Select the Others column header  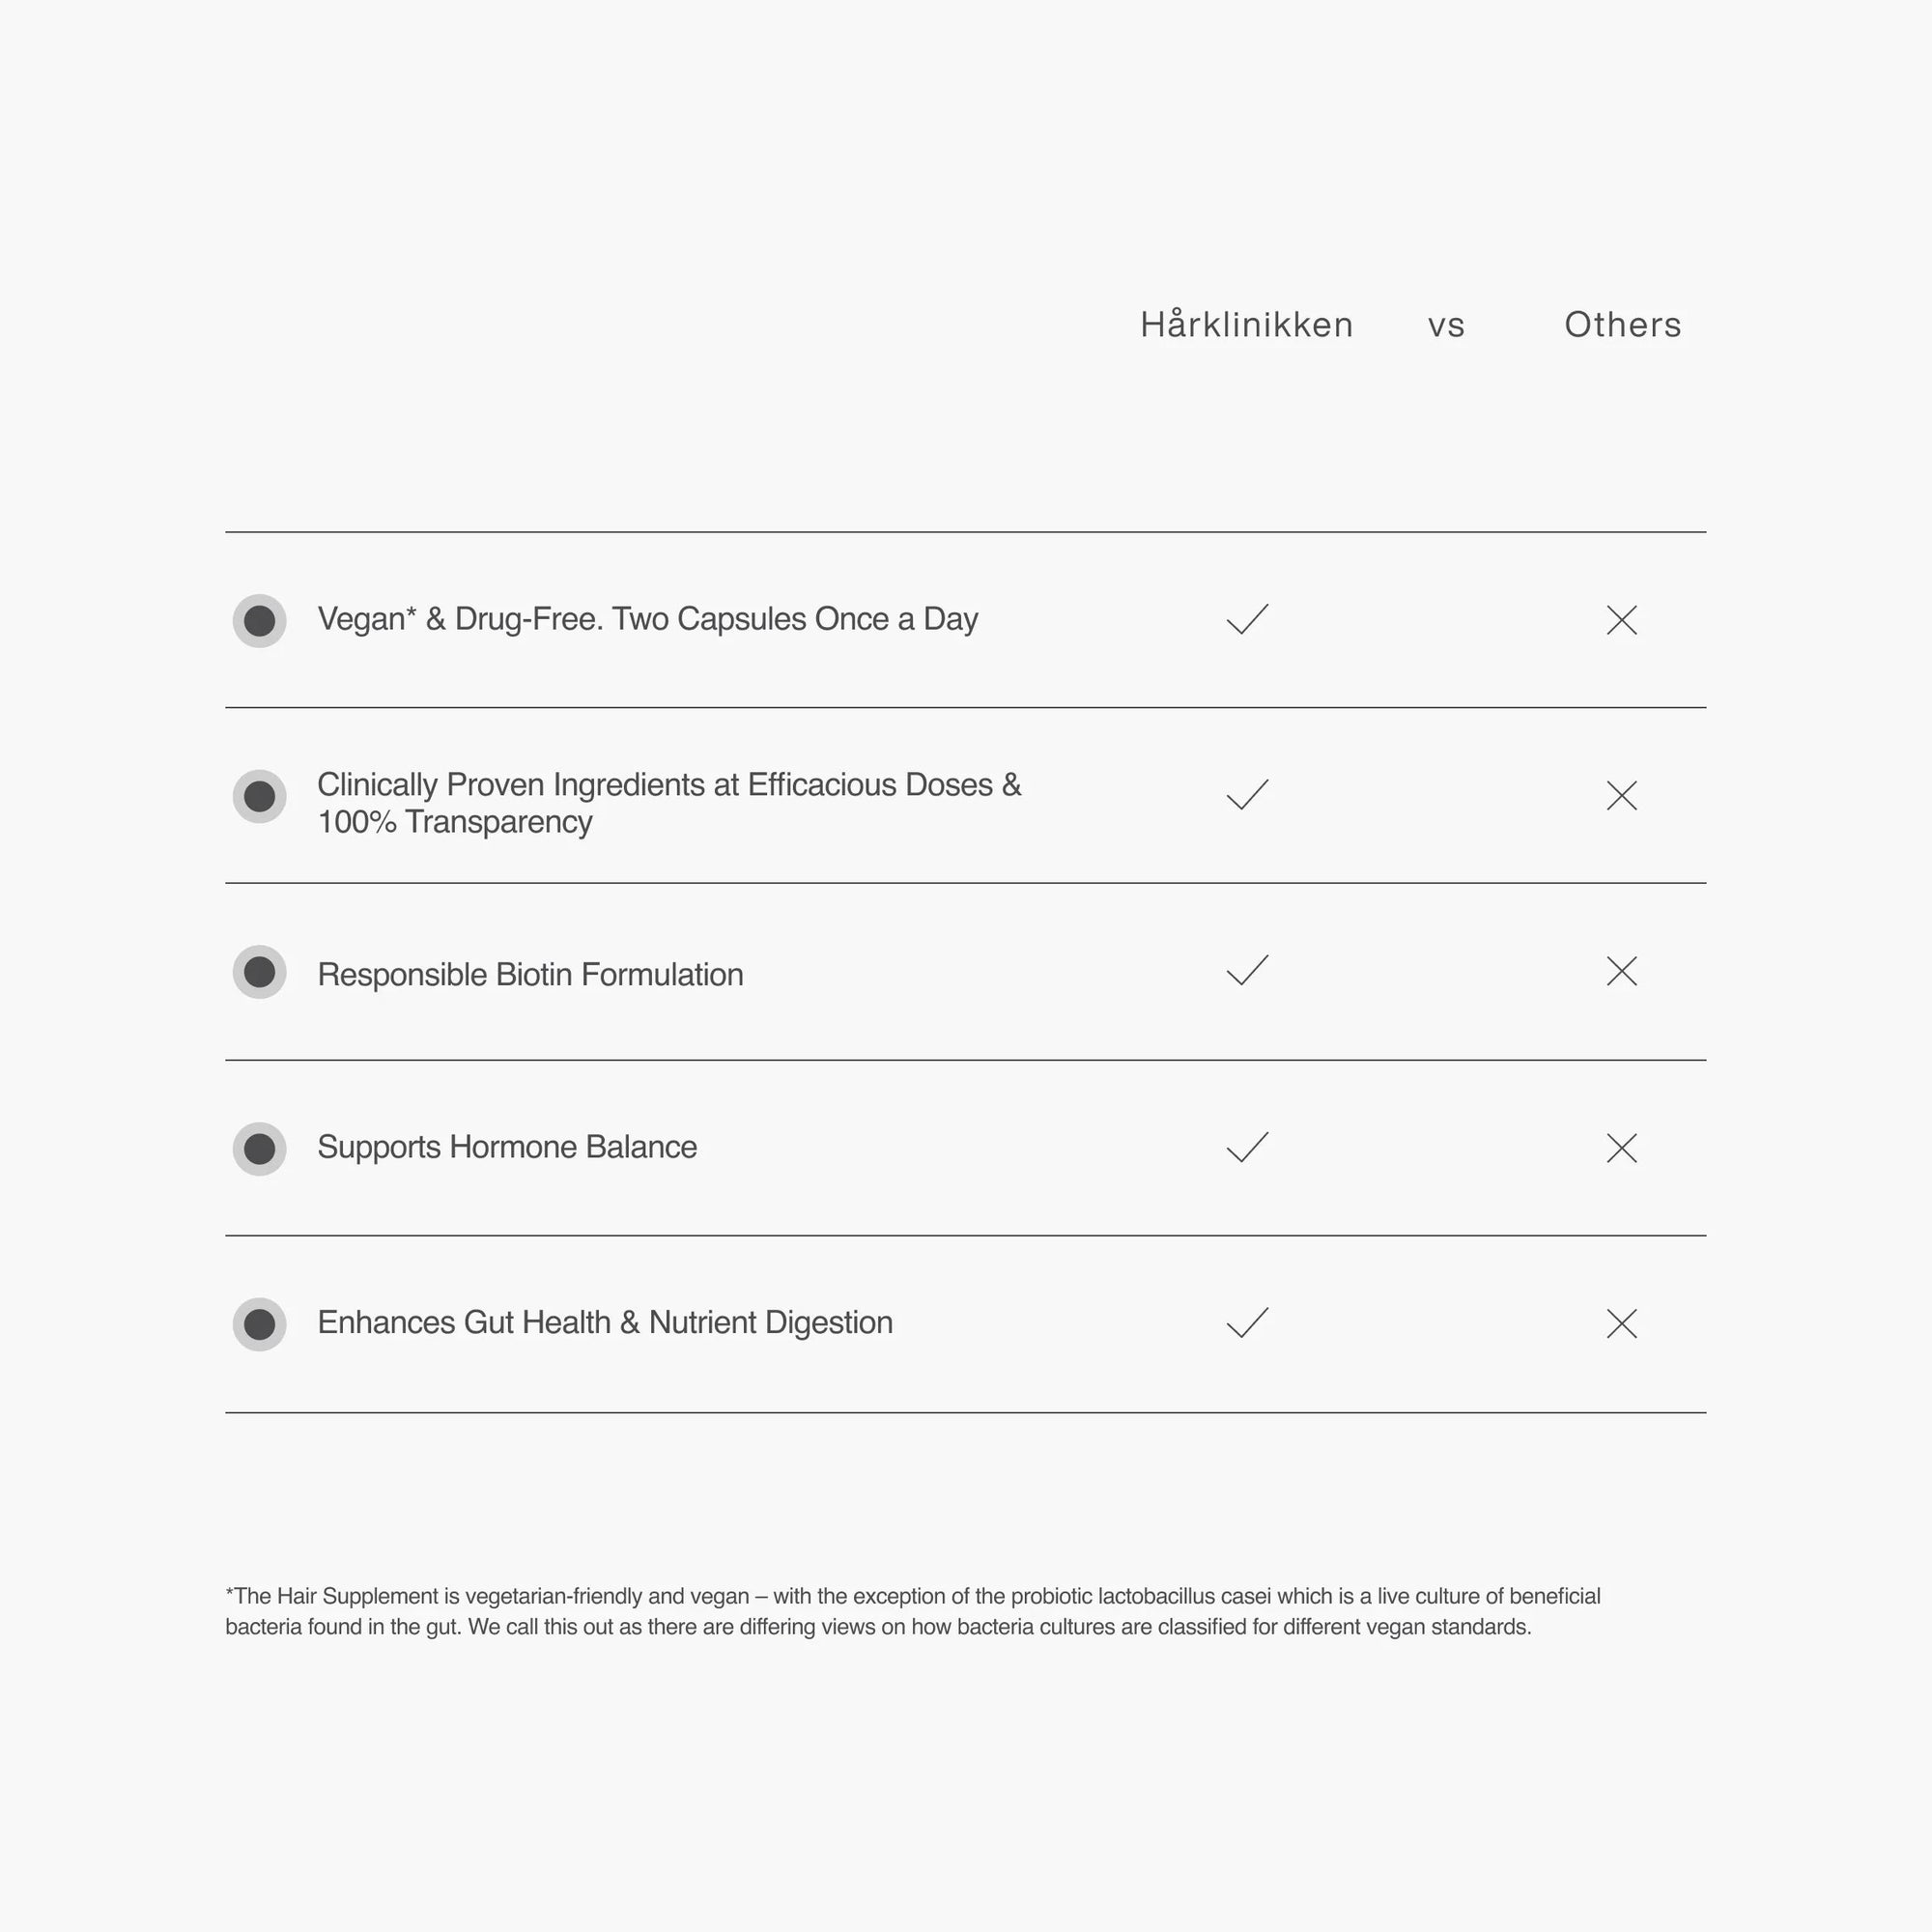click(1623, 324)
